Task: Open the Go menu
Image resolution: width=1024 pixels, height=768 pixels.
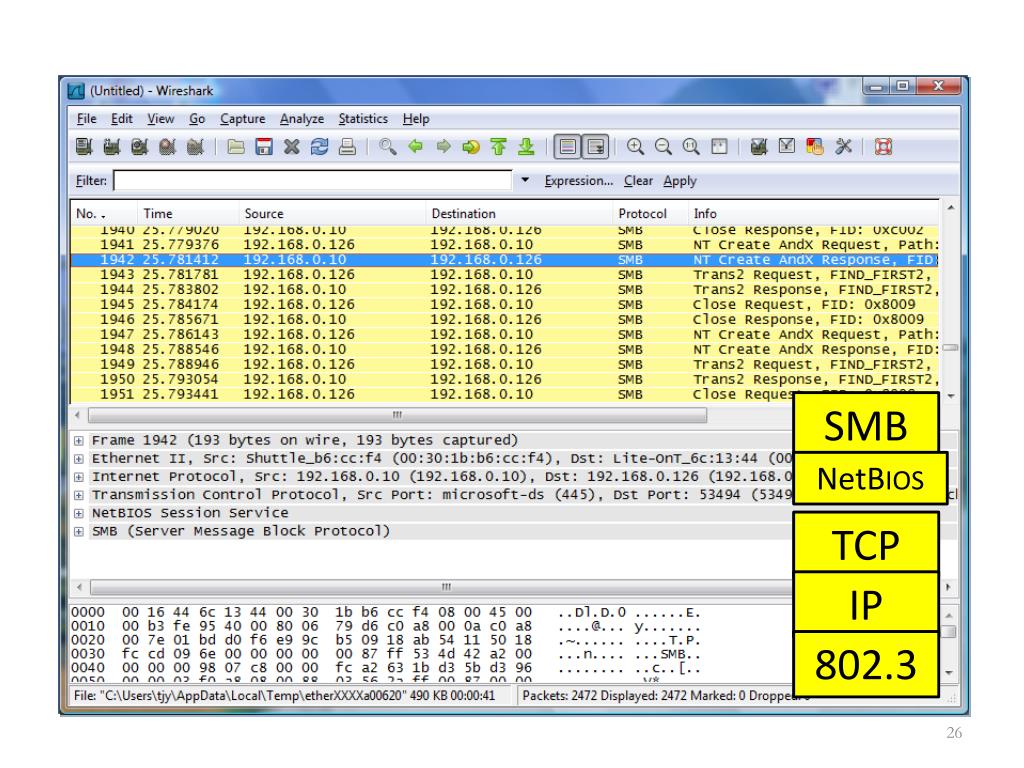Action: [x=197, y=119]
